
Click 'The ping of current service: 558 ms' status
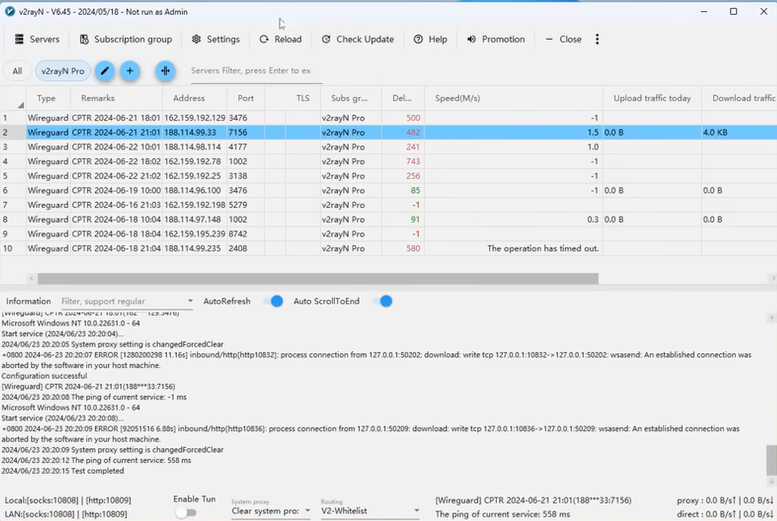coord(502,514)
